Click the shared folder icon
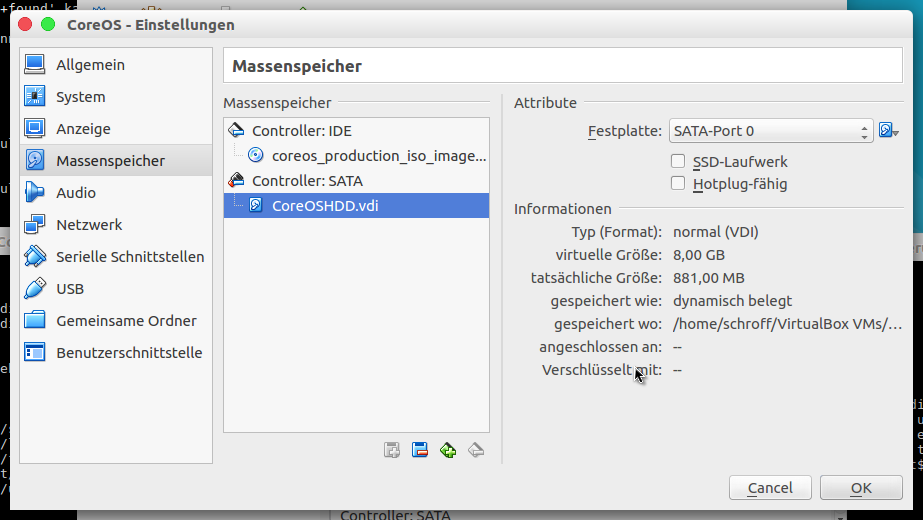The image size is (923, 520). click(x=35, y=320)
